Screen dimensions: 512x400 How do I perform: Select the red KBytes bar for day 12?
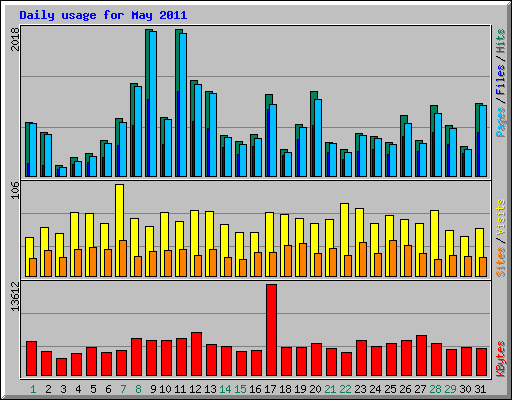click(x=196, y=354)
